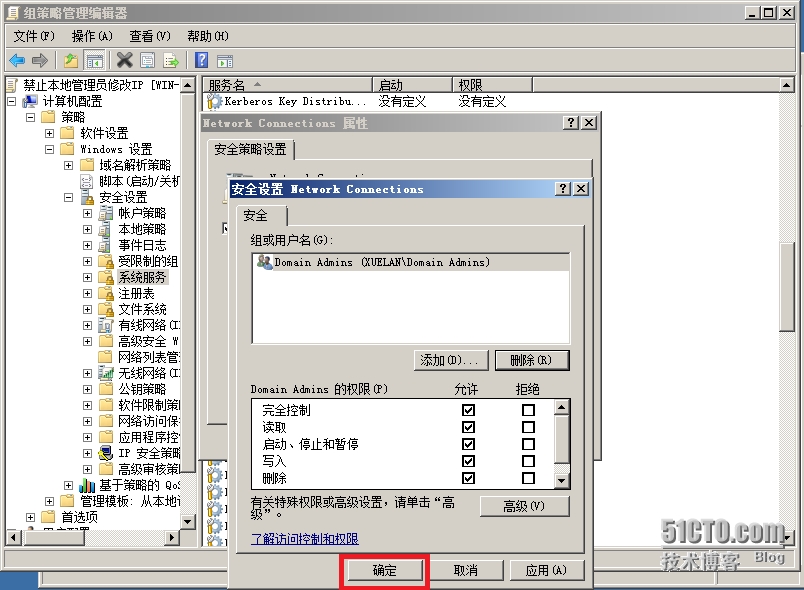This screenshot has width=804, height=590.
Task: Open the 帮助(H) menu
Action: pyautogui.click(x=208, y=36)
